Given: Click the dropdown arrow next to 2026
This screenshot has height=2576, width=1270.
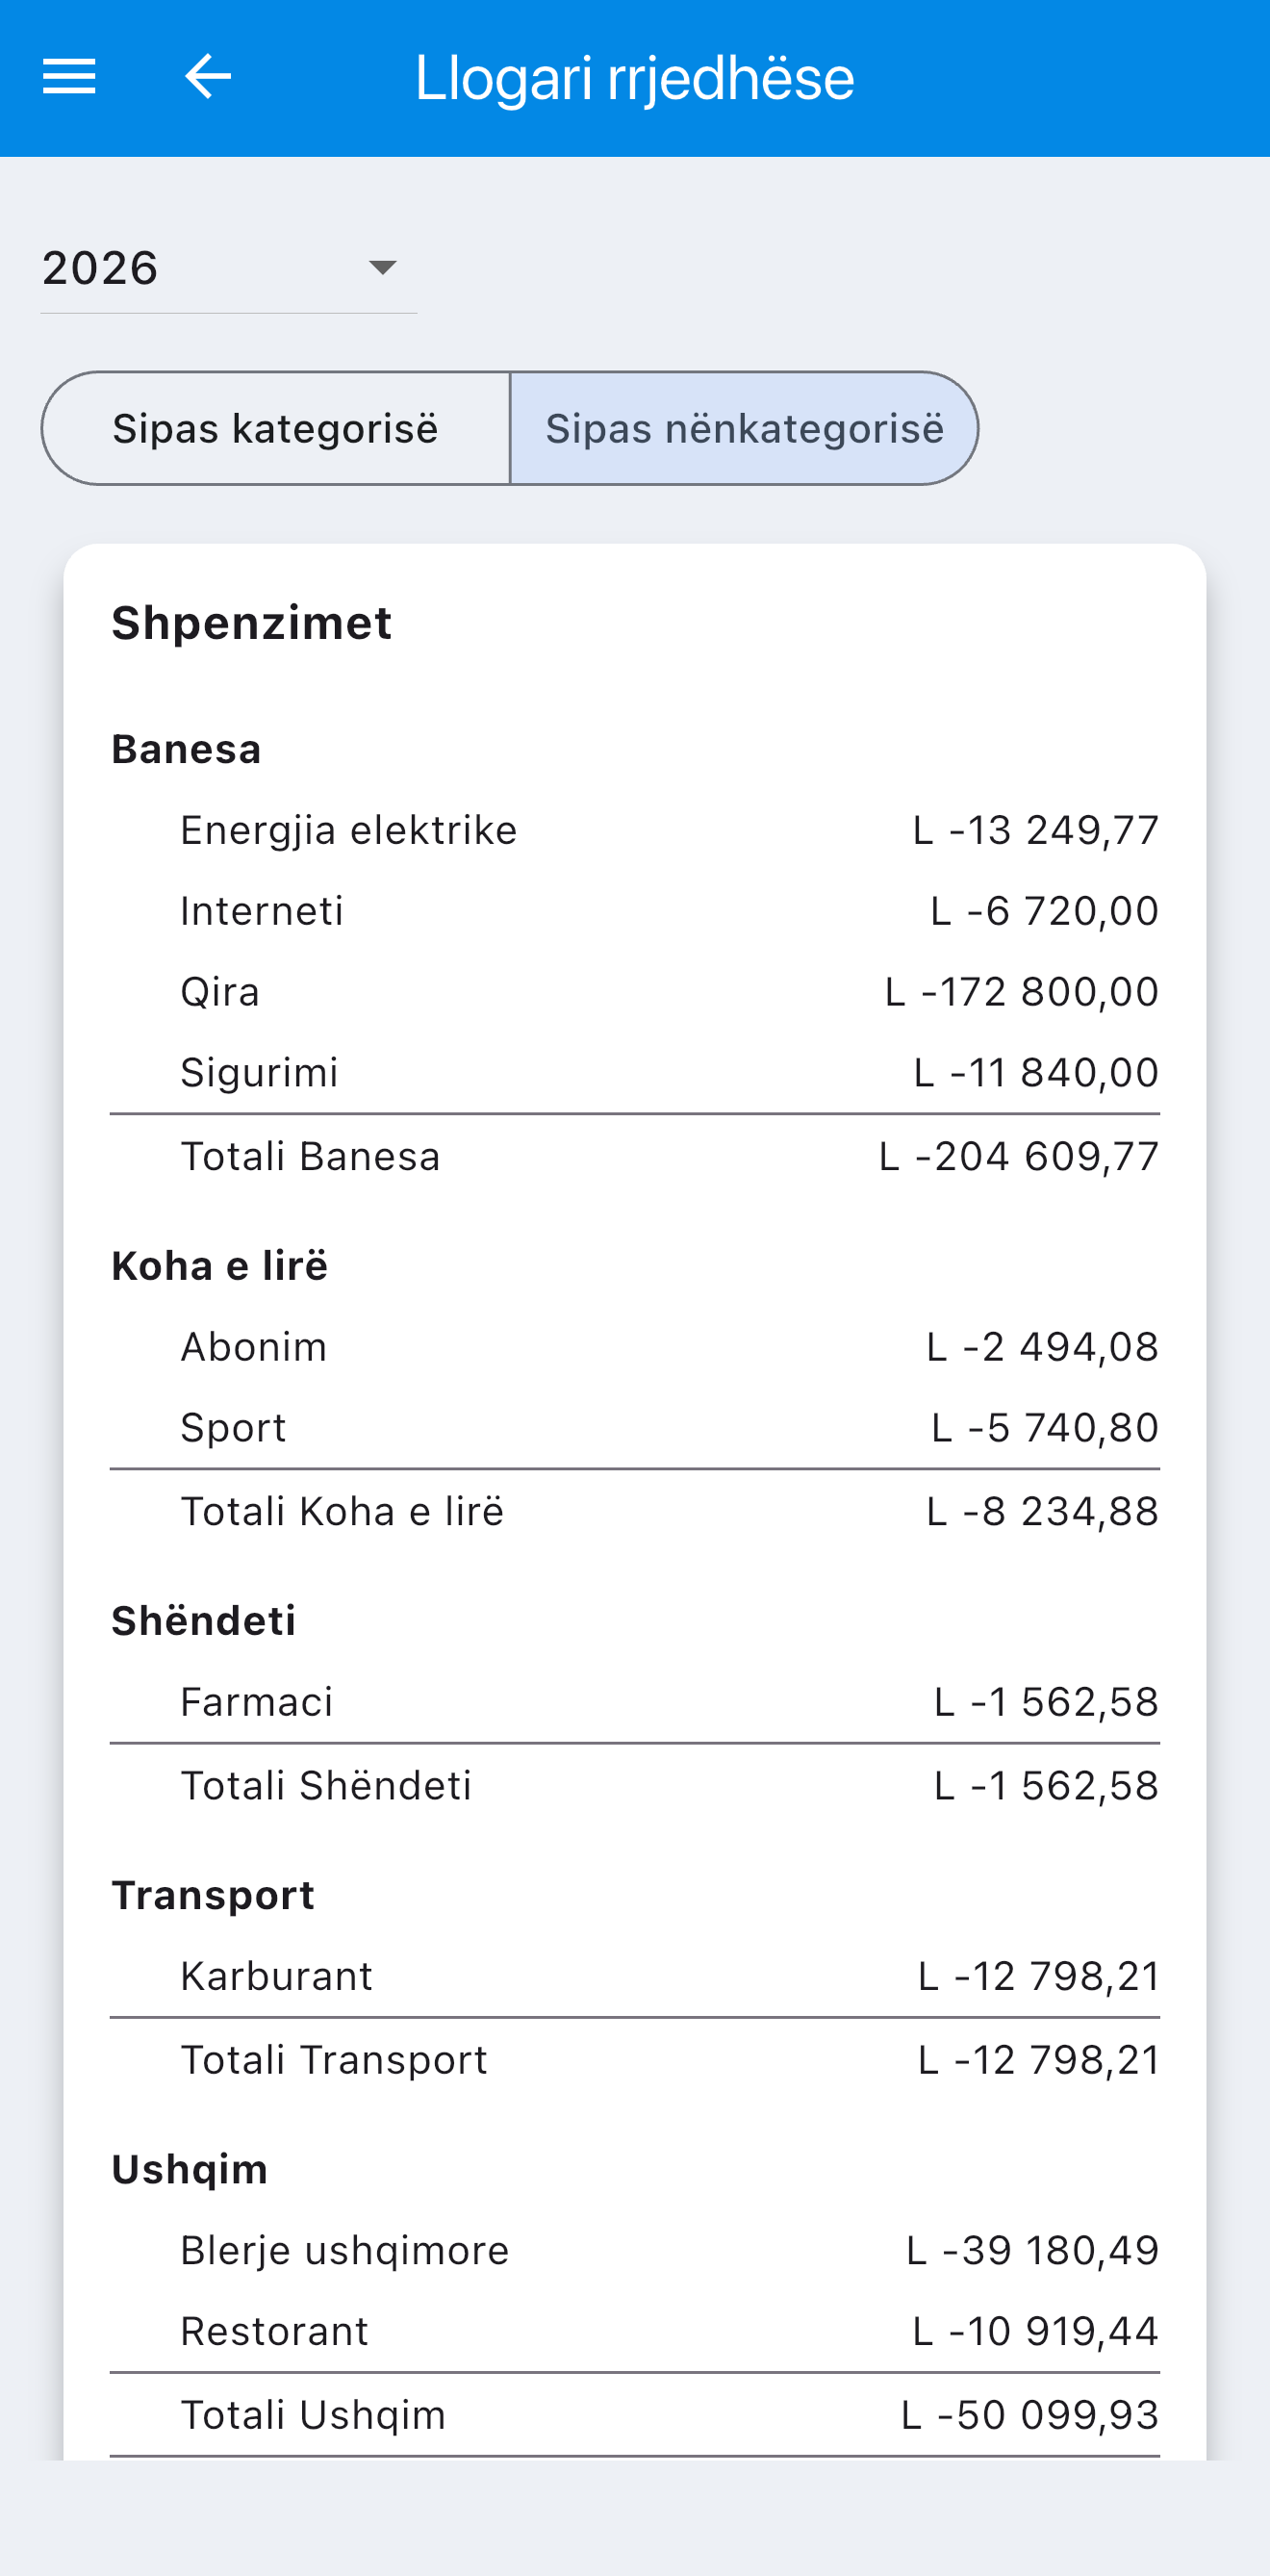Looking at the screenshot, I should pyautogui.click(x=383, y=268).
